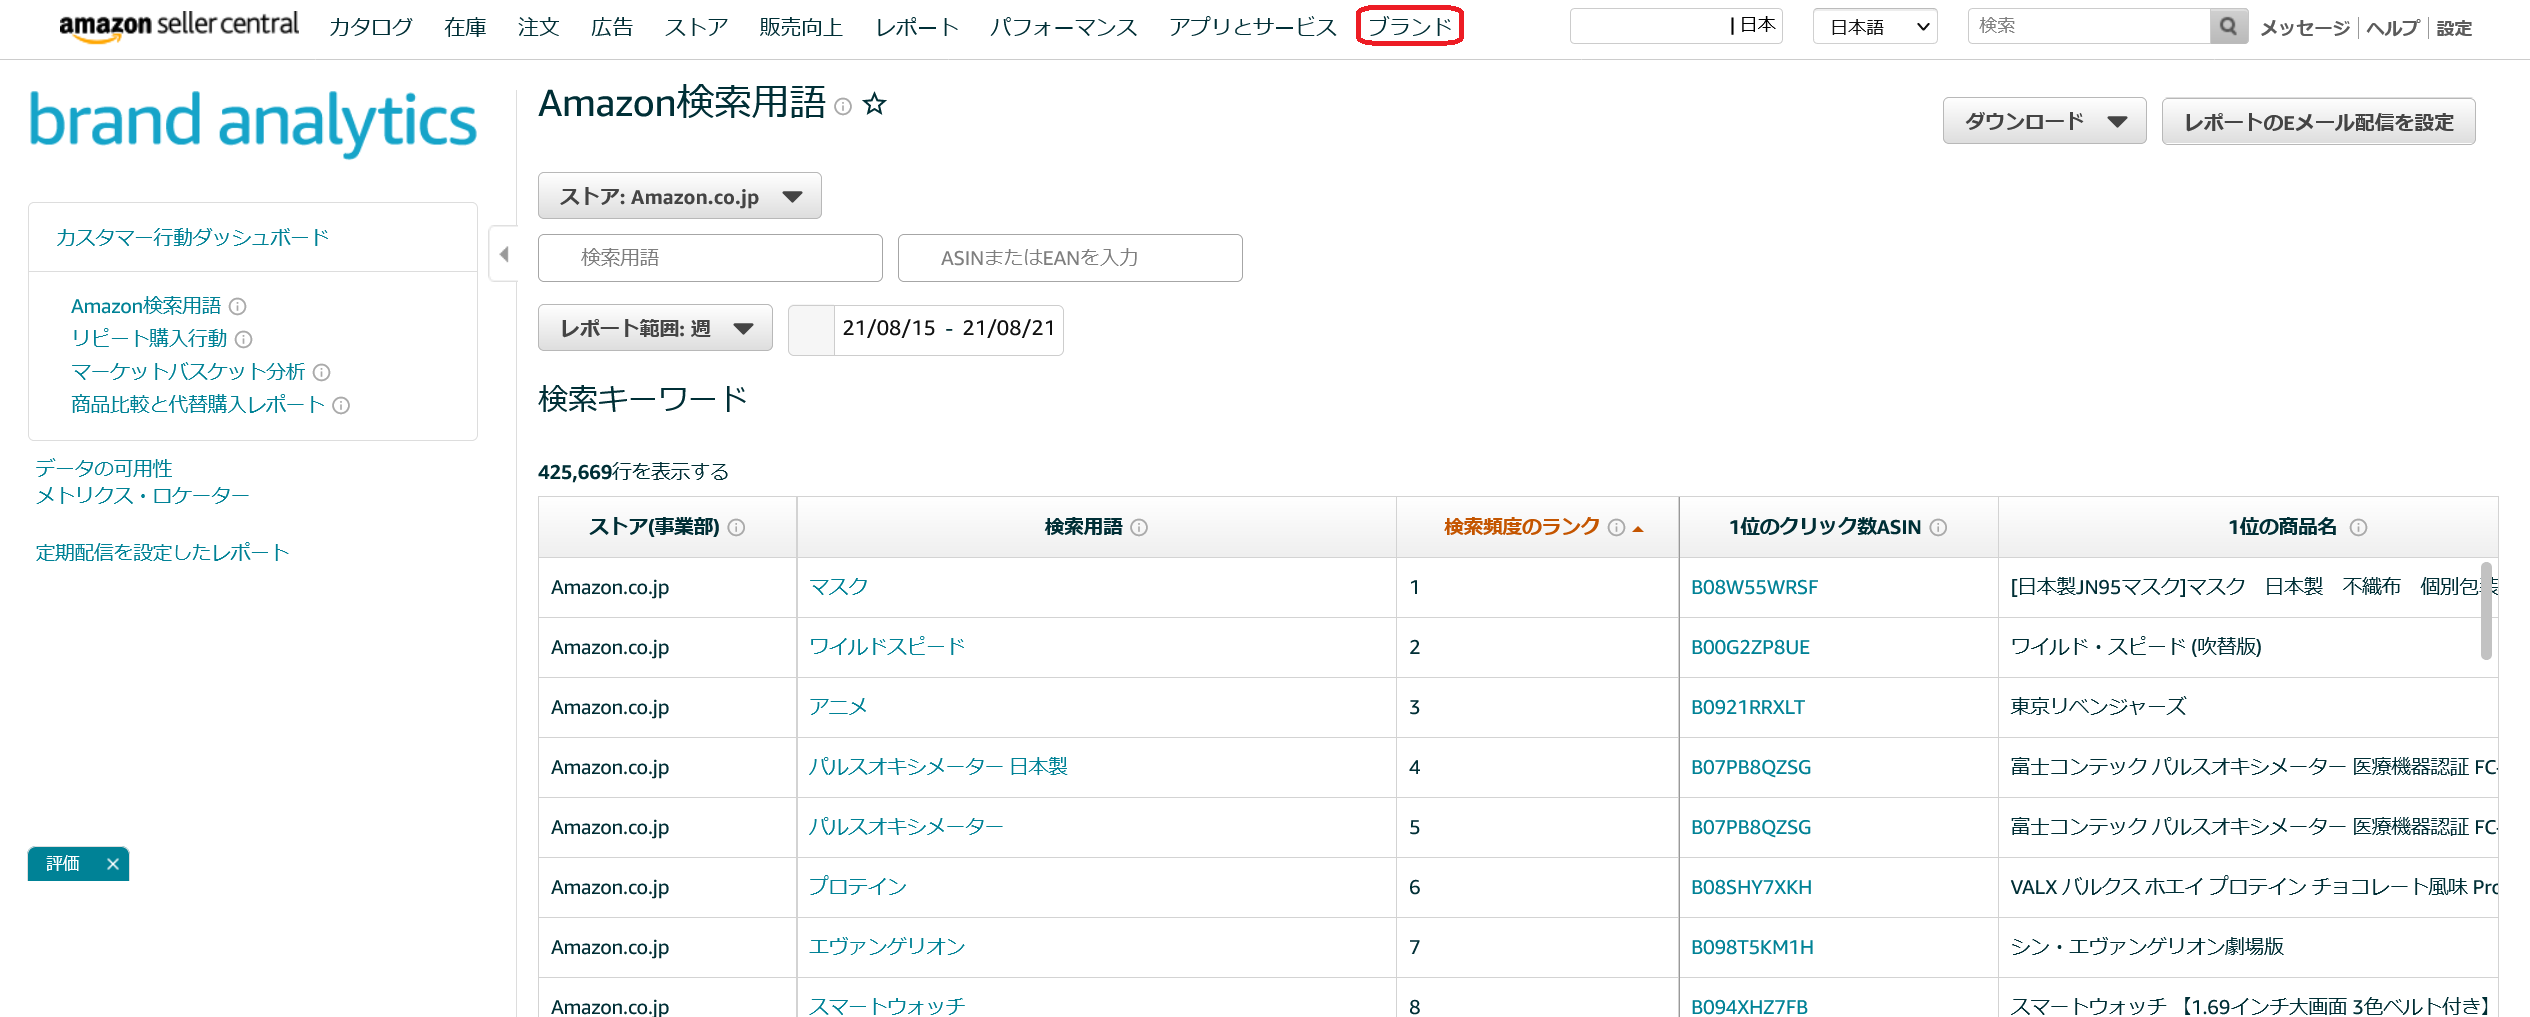Open the 日本語 language selector

point(1875,27)
